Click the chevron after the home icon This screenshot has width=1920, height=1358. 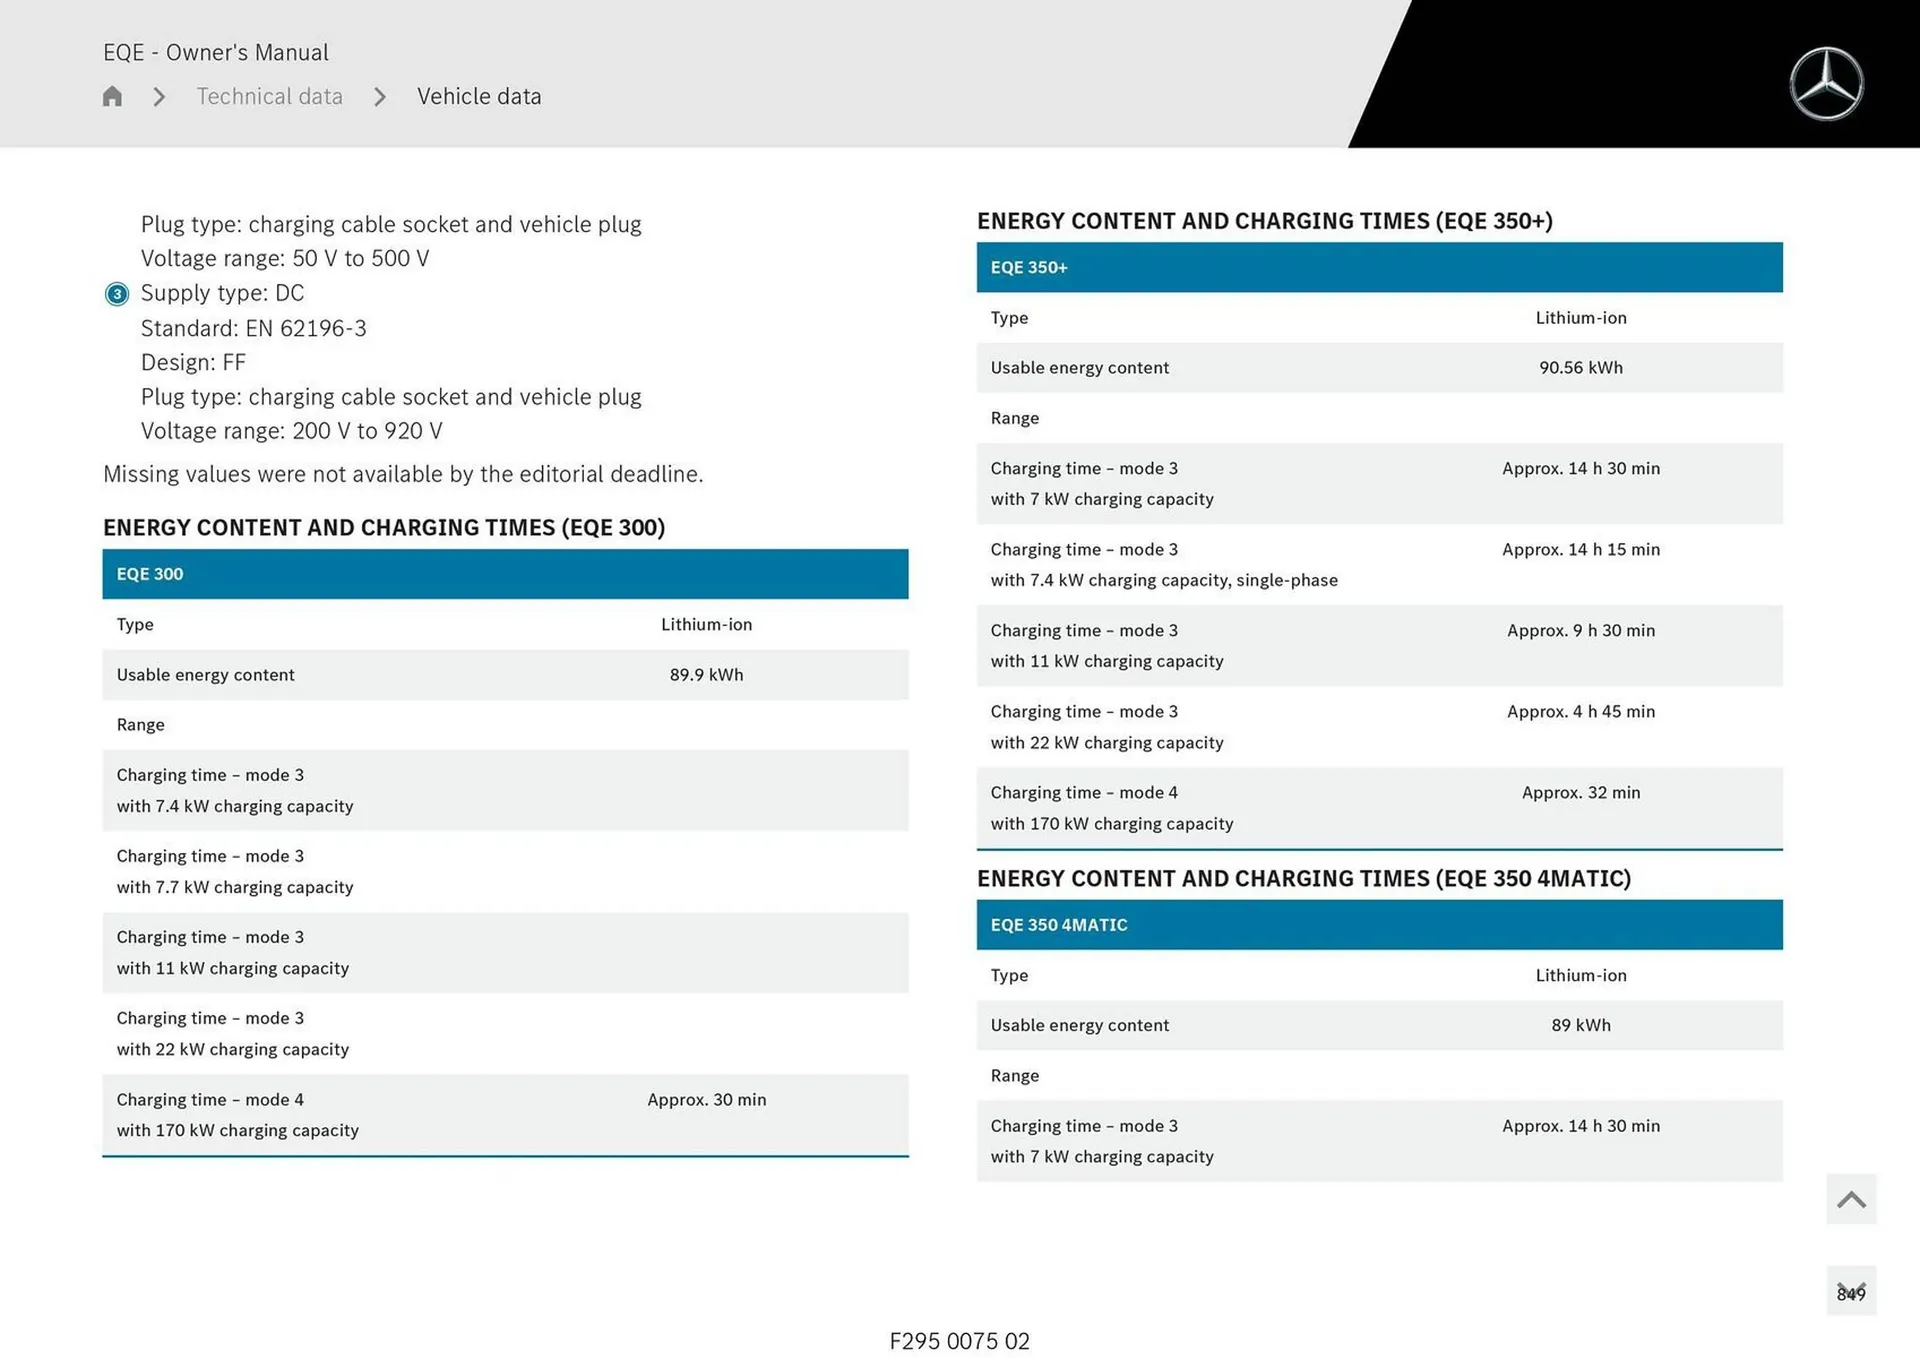click(x=159, y=97)
